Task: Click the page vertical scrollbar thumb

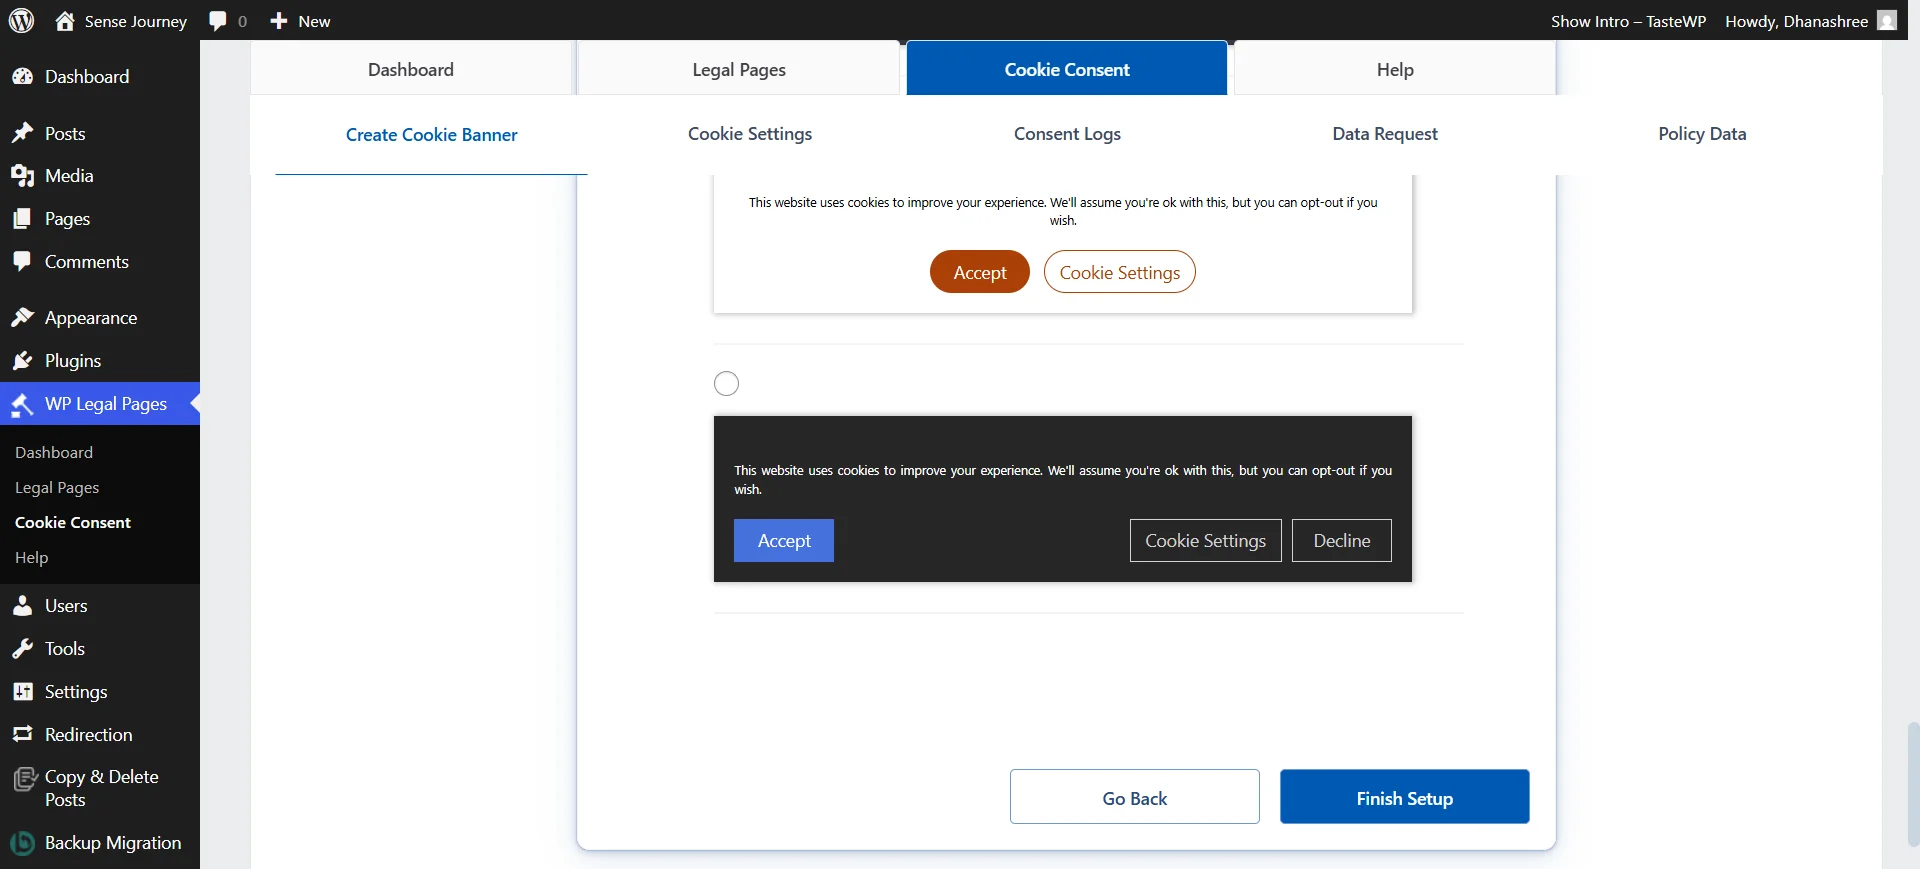Action: (1913, 784)
